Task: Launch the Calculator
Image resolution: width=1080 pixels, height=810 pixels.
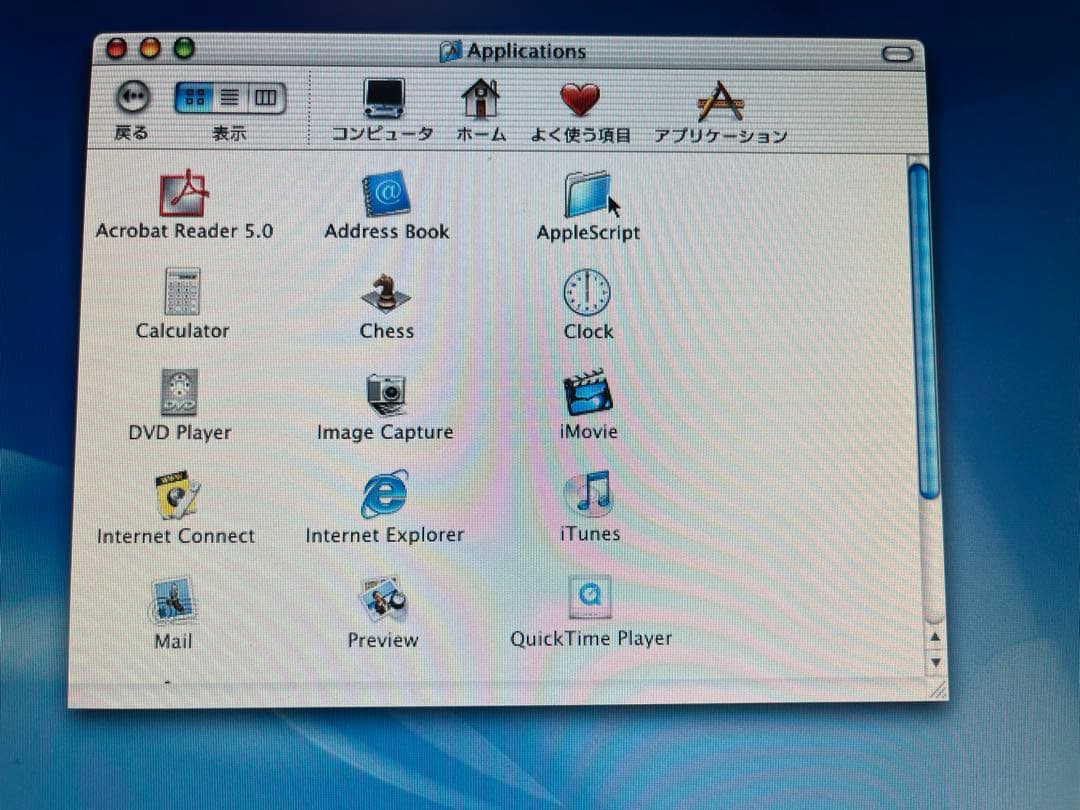Action: (181, 292)
